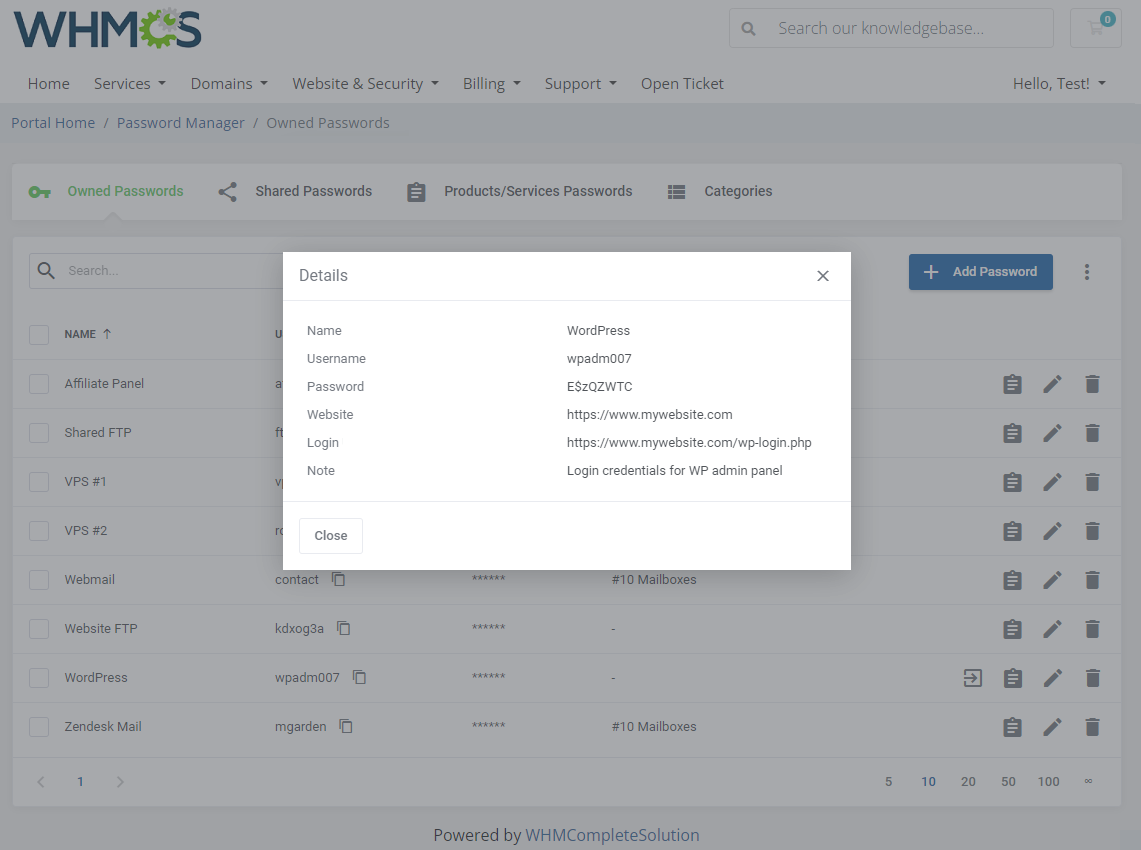Check the Webmail row checkbox
Viewport: 1141px width, 850px height.
(x=39, y=580)
